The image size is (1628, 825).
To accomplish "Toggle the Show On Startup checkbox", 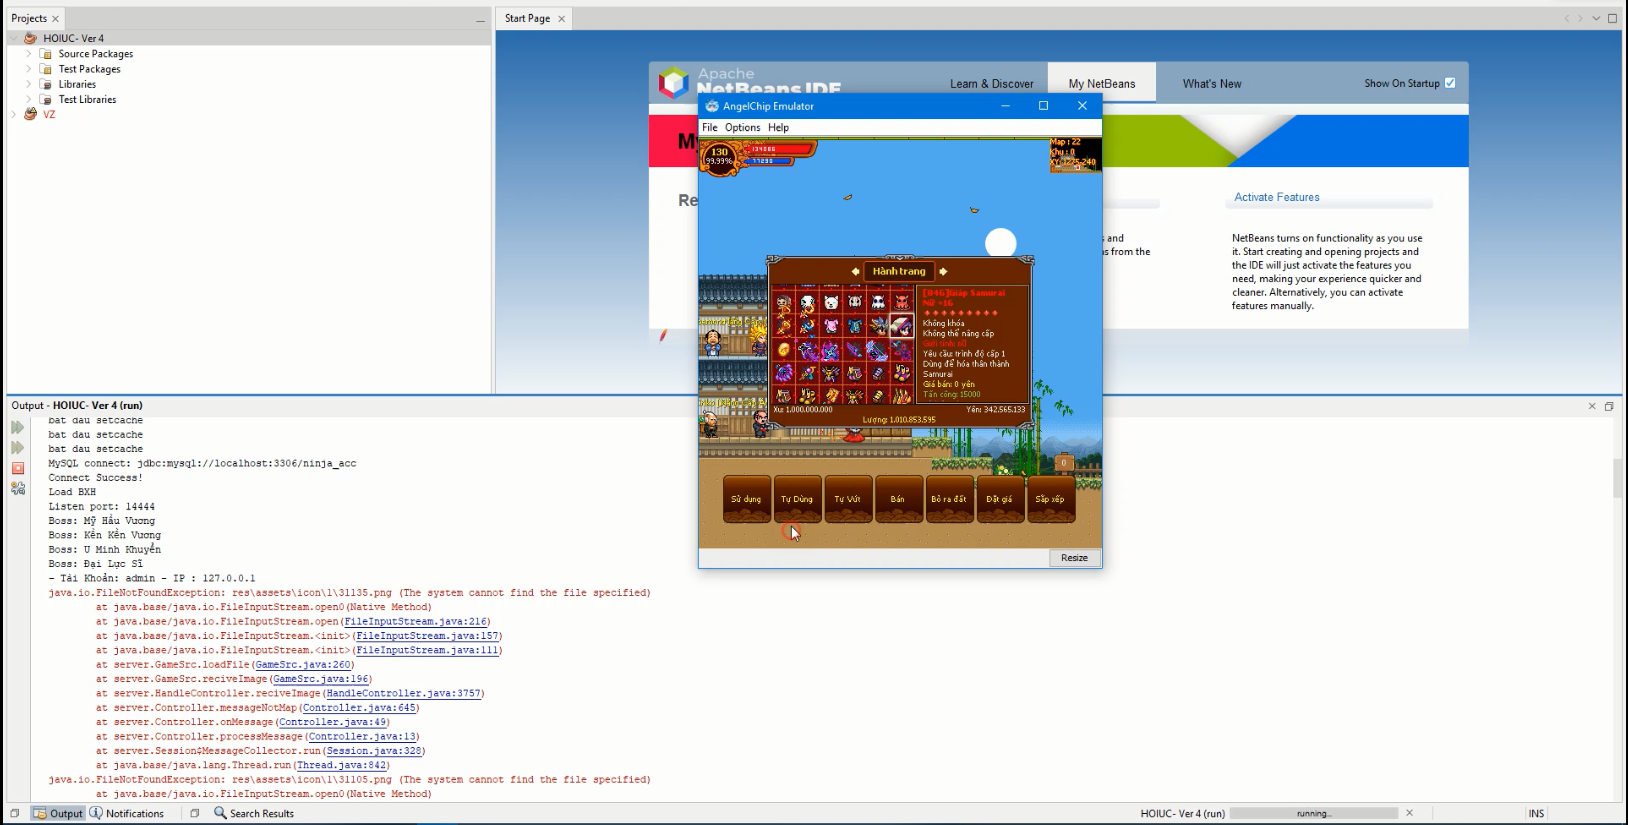I will [x=1450, y=83].
